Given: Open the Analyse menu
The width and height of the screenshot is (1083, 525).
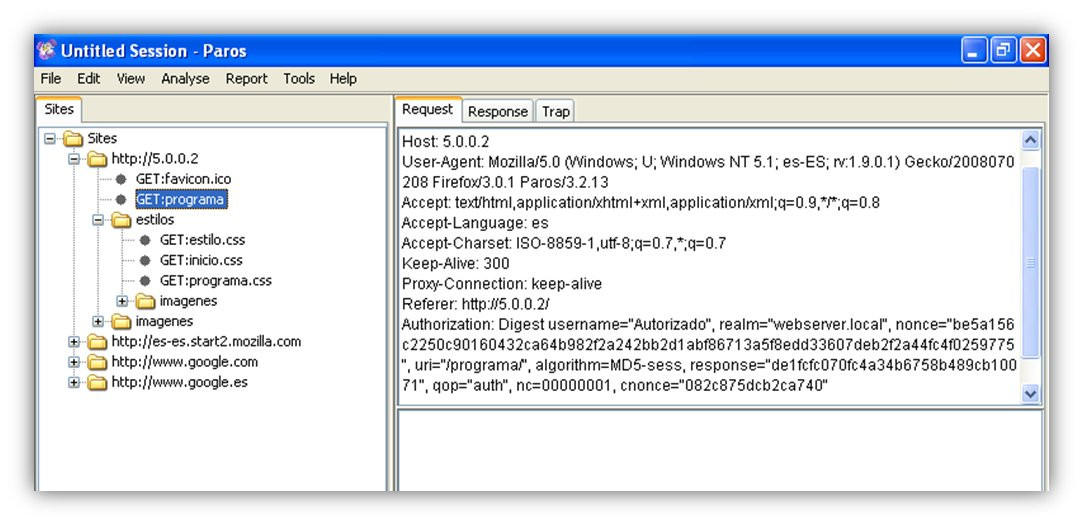Looking at the screenshot, I should (x=185, y=79).
